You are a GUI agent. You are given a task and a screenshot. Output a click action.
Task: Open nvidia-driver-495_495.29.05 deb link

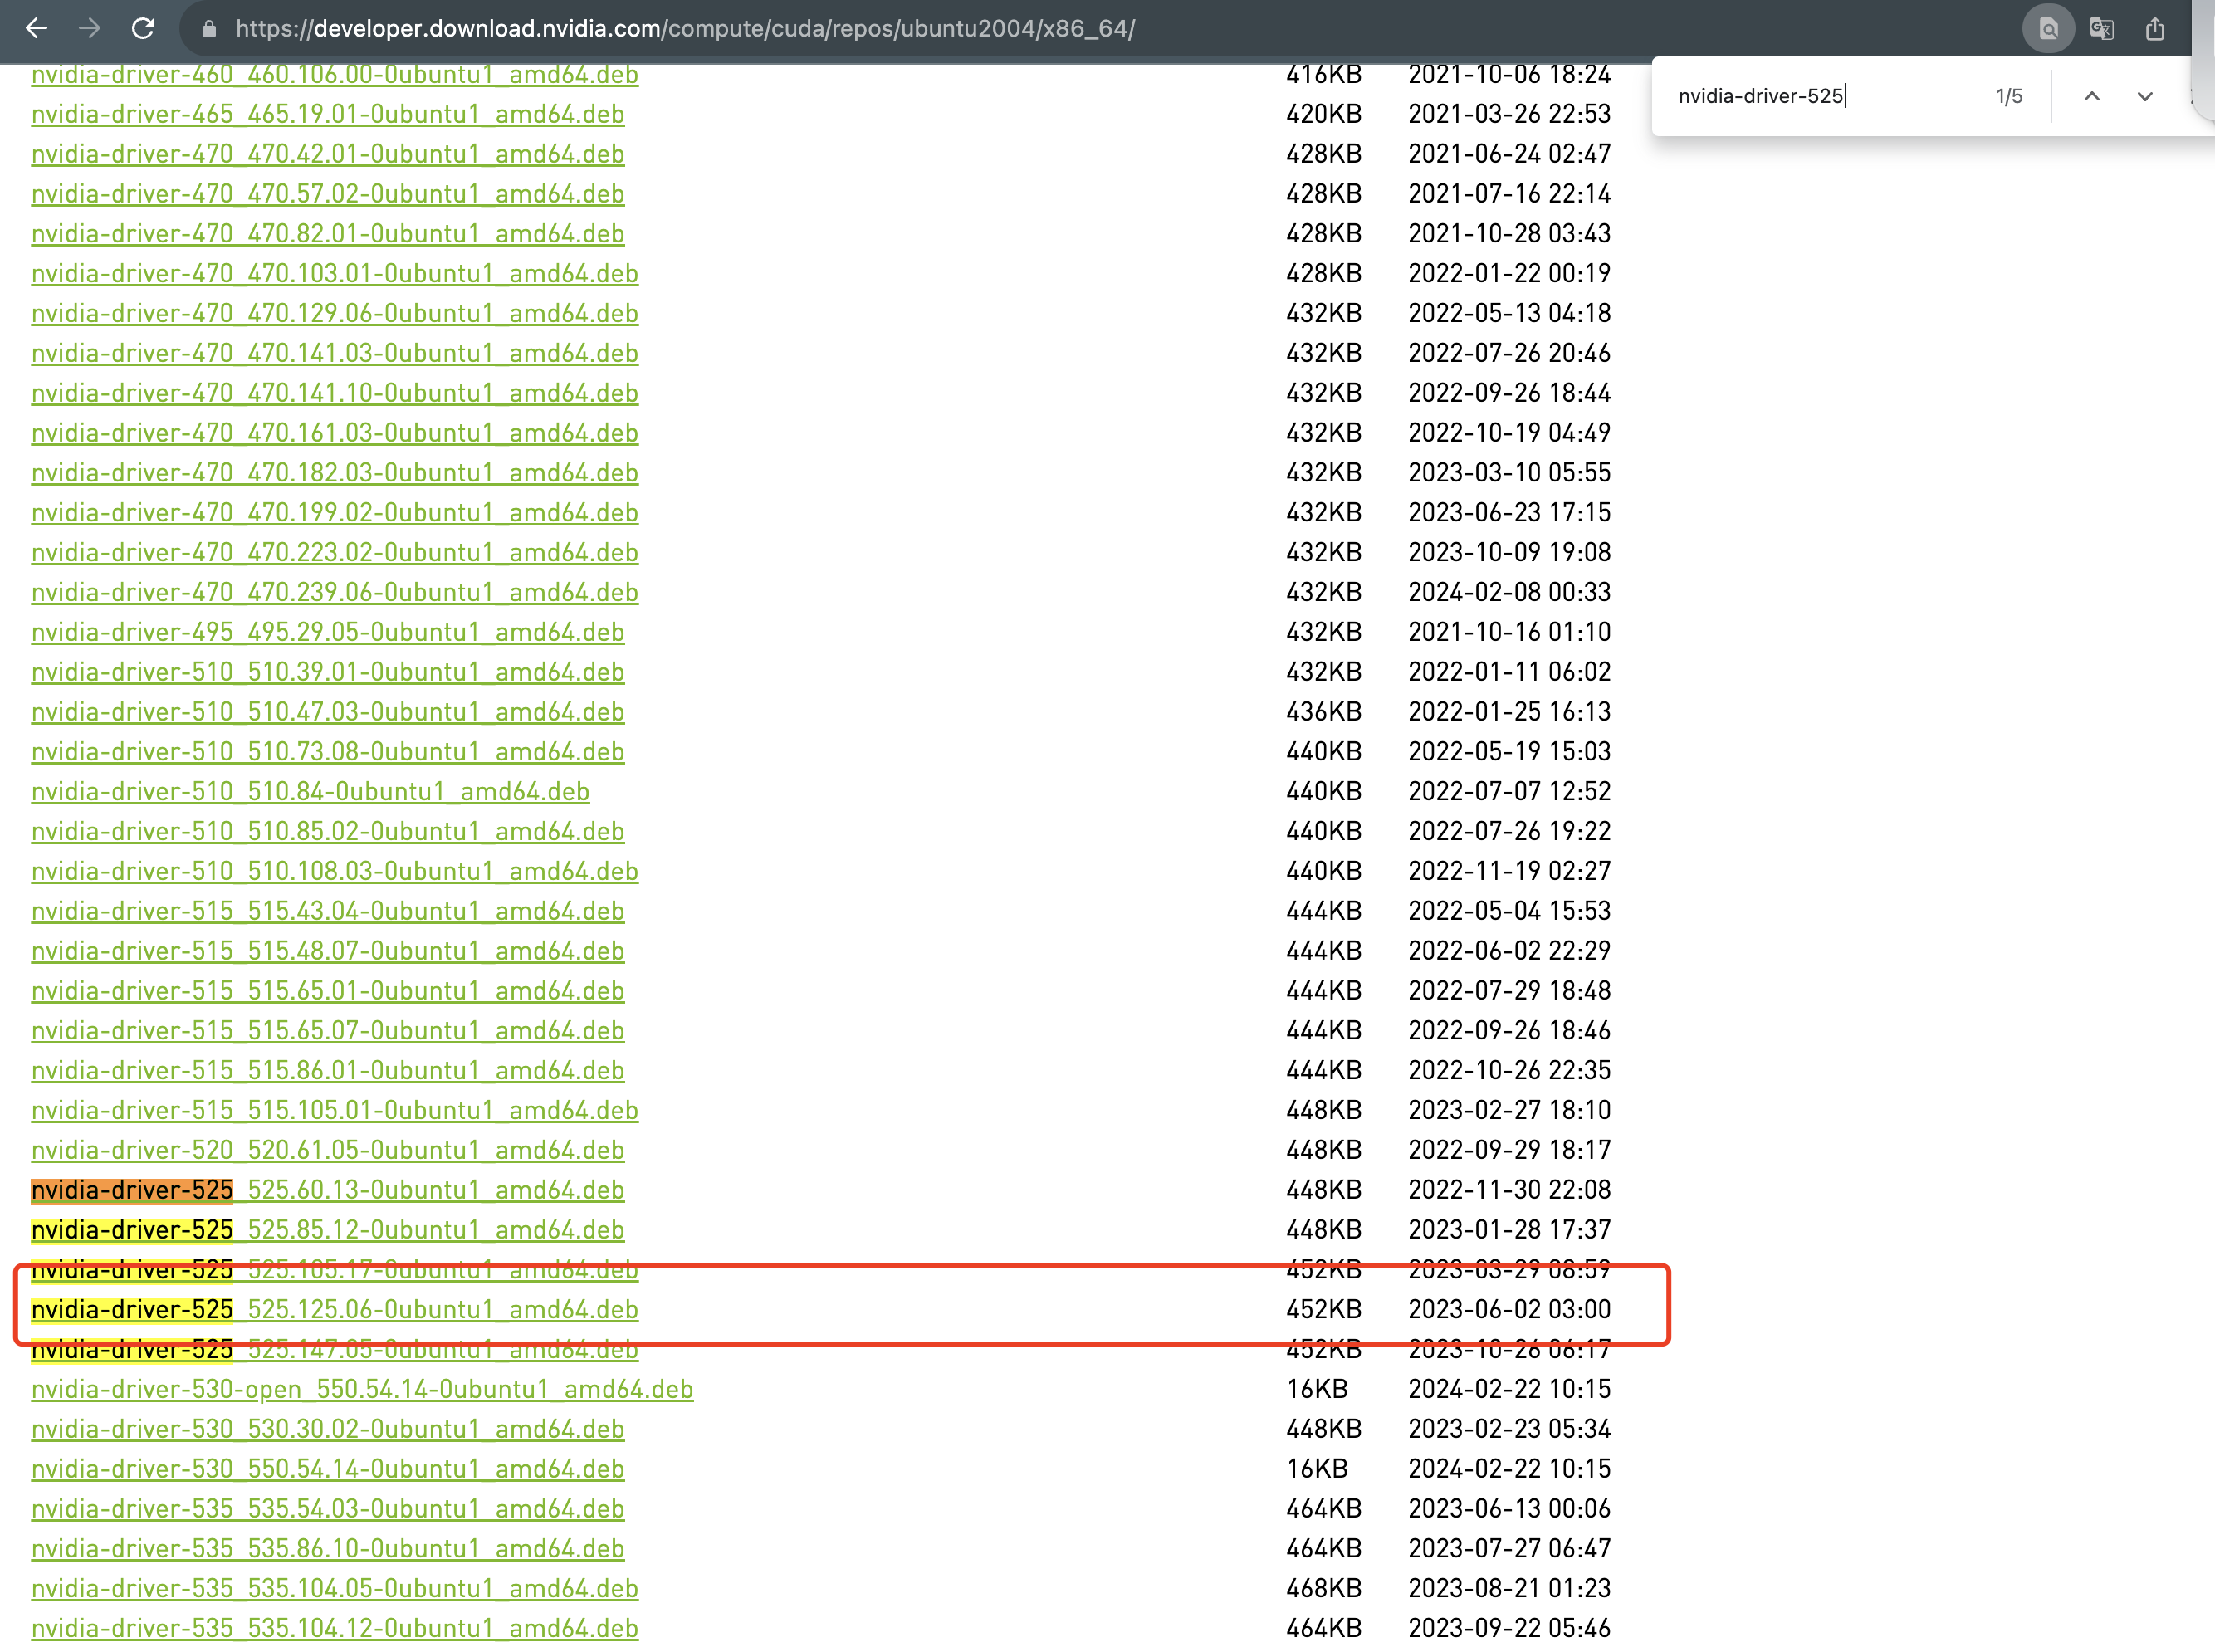click(x=328, y=632)
